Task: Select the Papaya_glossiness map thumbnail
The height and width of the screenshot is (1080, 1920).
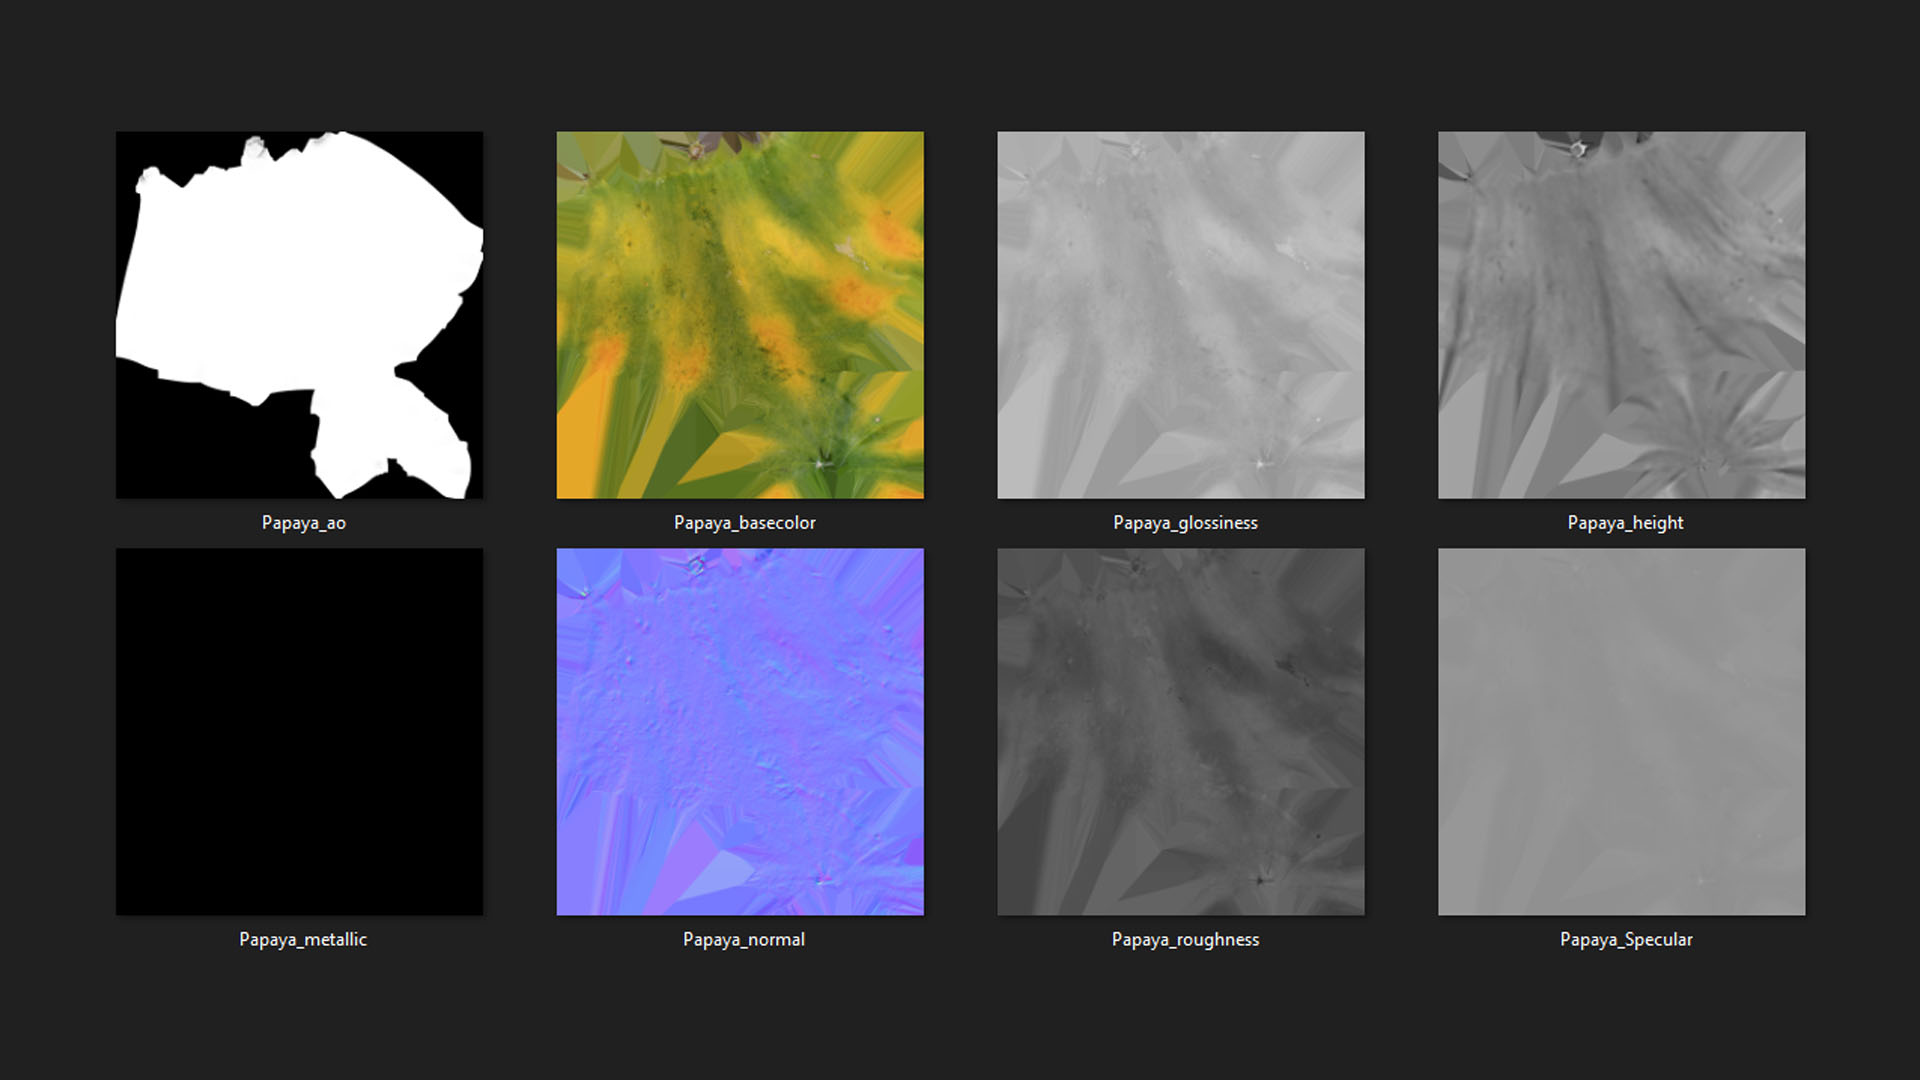Action: click(1181, 315)
